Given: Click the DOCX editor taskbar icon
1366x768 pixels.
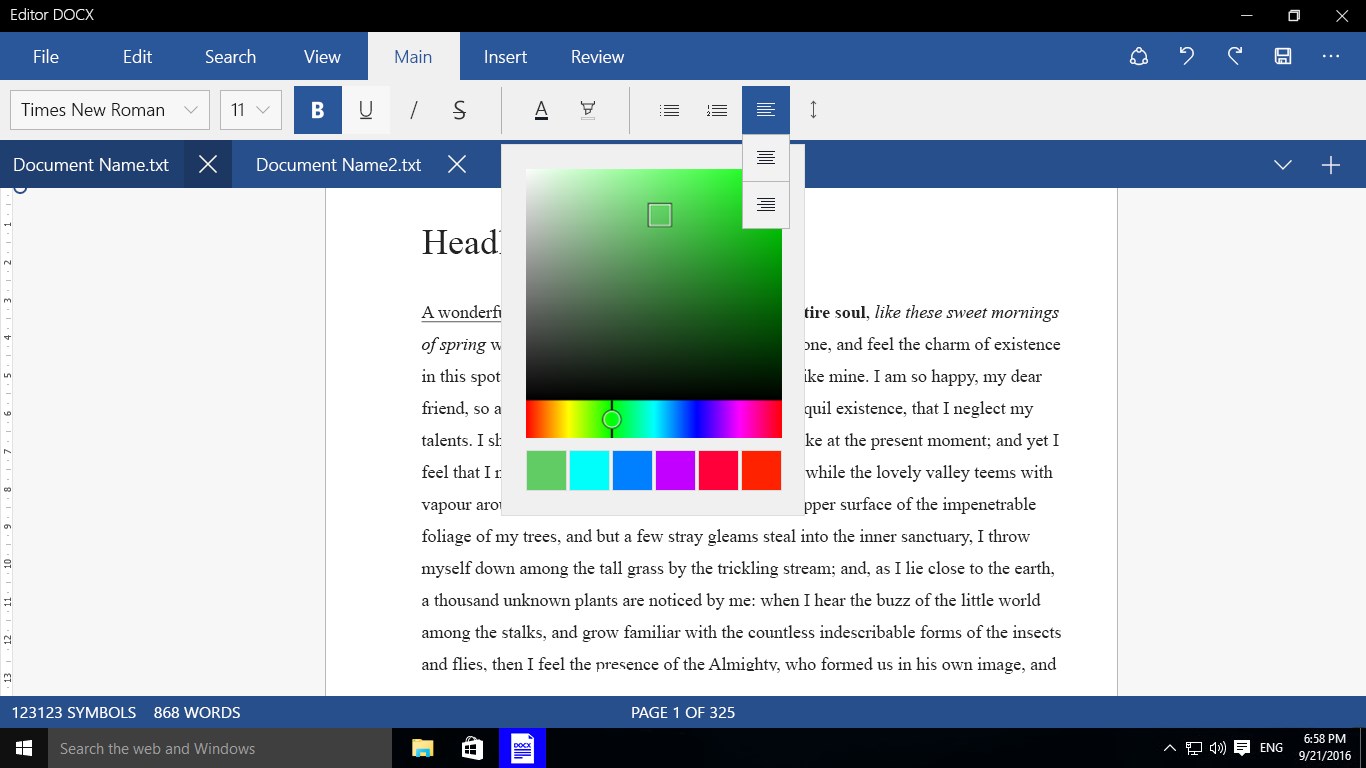Looking at the screenshot, I should [x=522, y=748].
